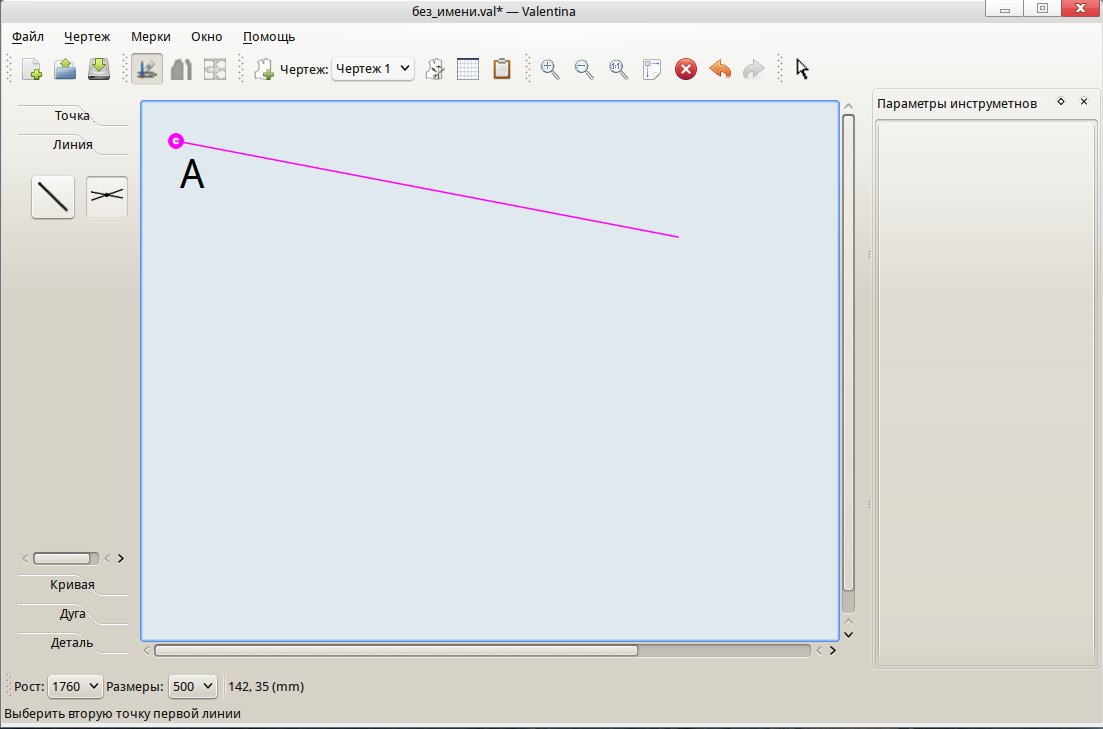
Task: Create a new pattern file
Action: pyautogui.click(x=32, y=69)
